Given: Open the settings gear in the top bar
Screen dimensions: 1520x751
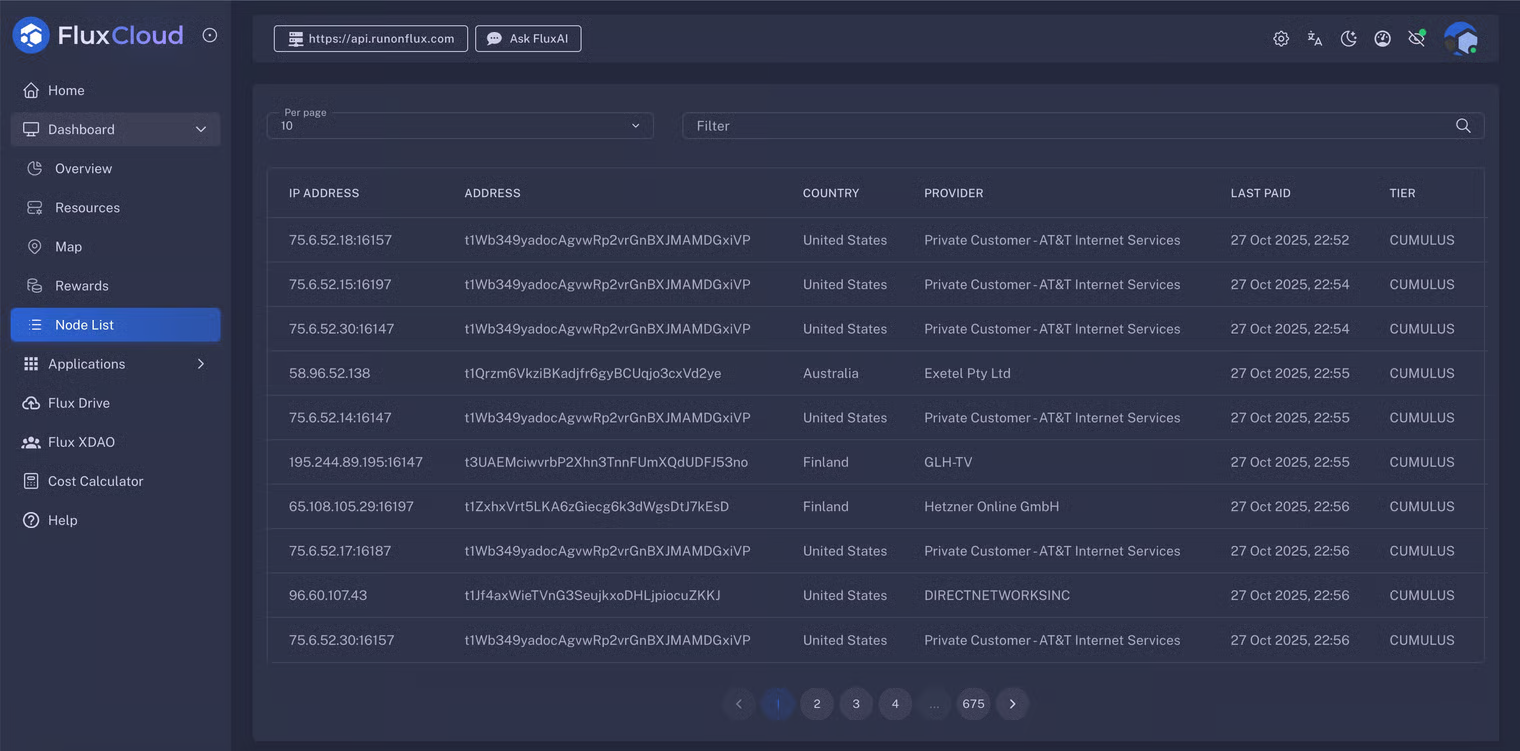Looking at the screenshot, I should coord(1281,39).
